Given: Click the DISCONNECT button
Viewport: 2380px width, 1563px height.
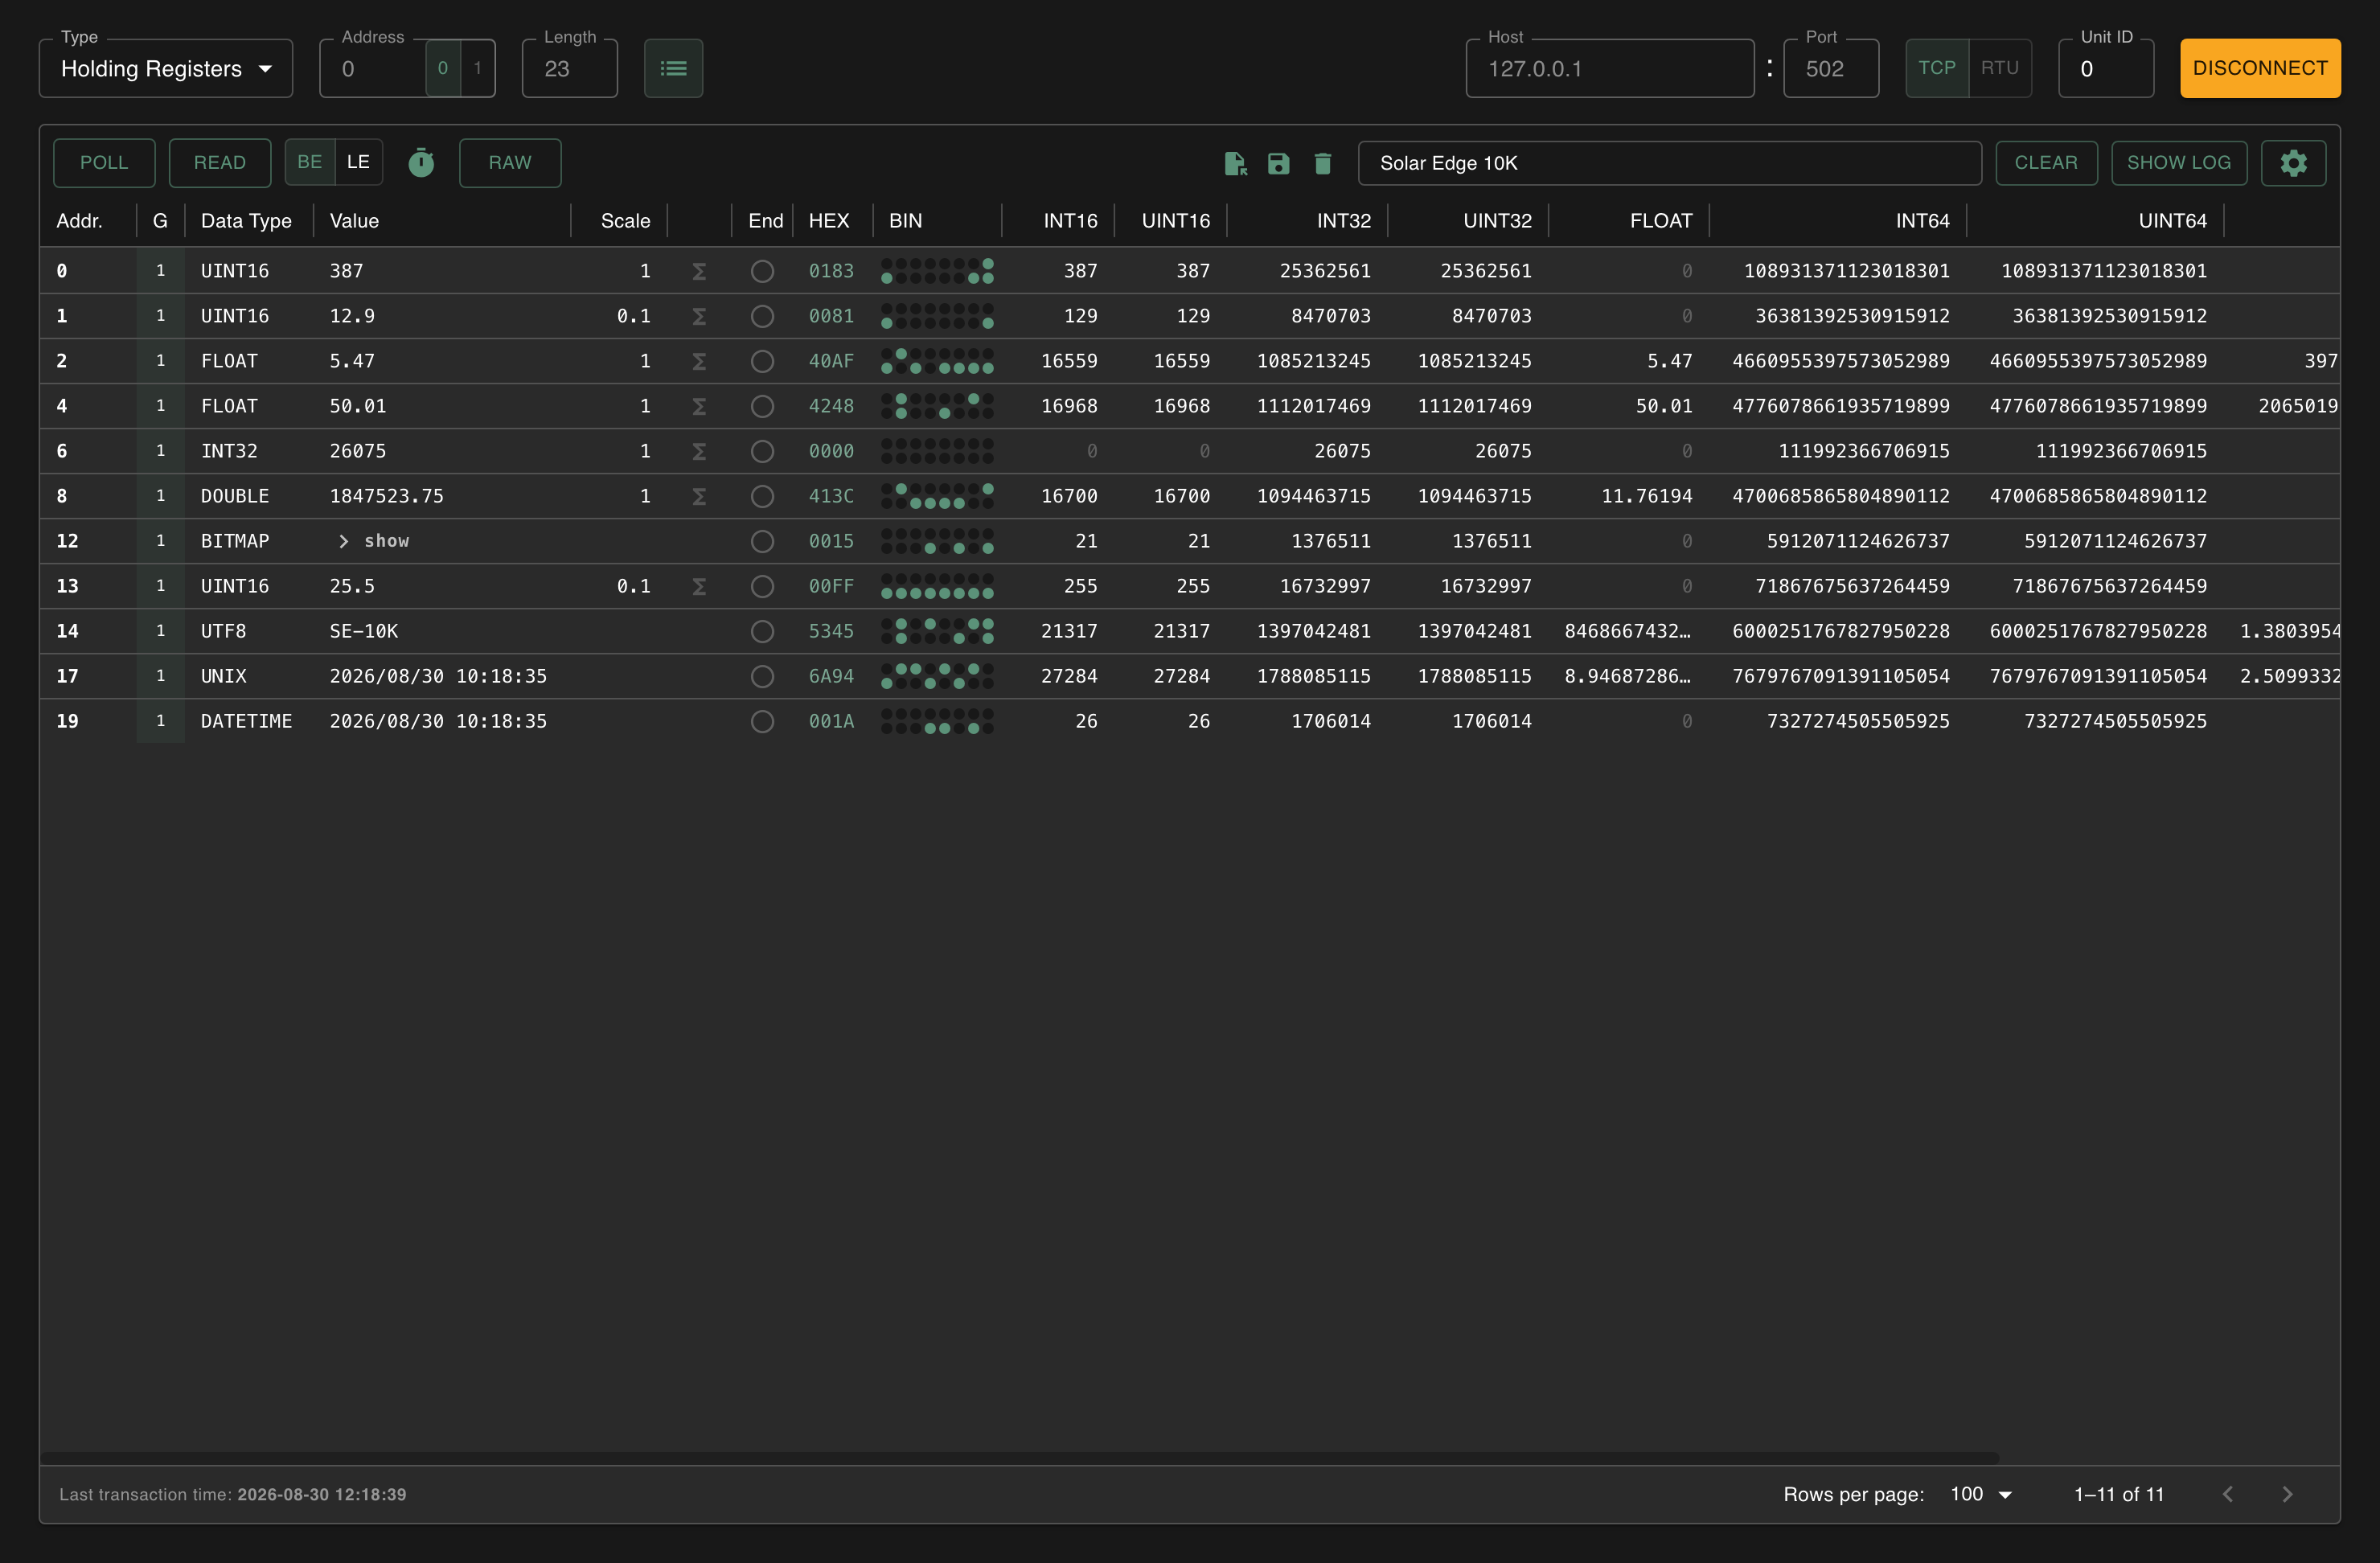Looking at the screenshot, I should pos(2260,68).
